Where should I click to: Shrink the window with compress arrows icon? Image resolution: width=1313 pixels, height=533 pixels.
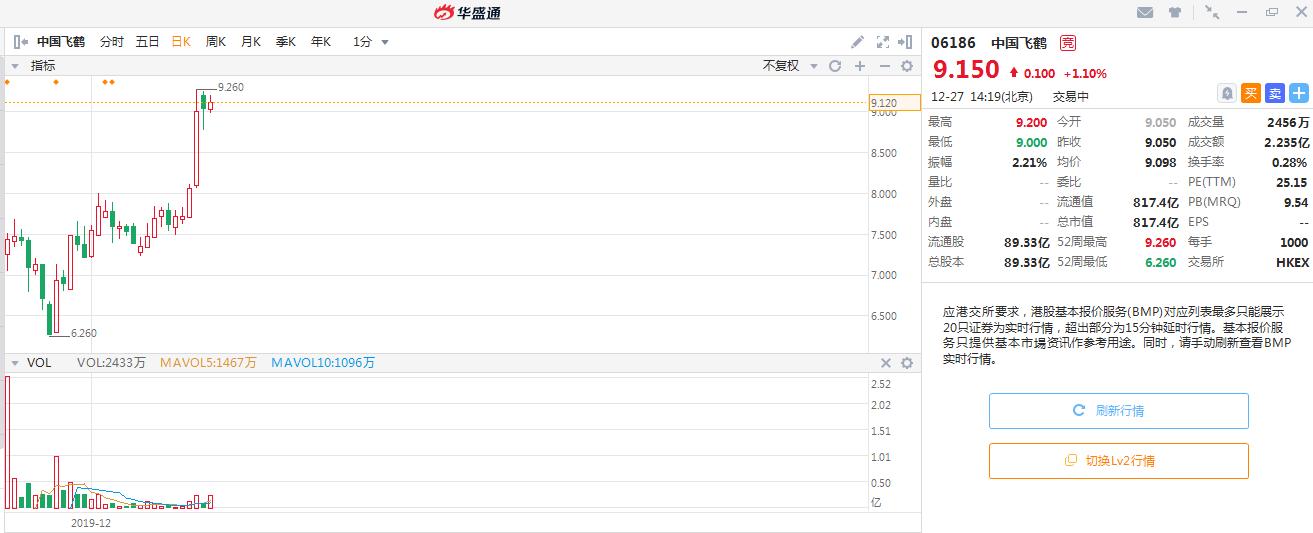[x=1212, y=12]
